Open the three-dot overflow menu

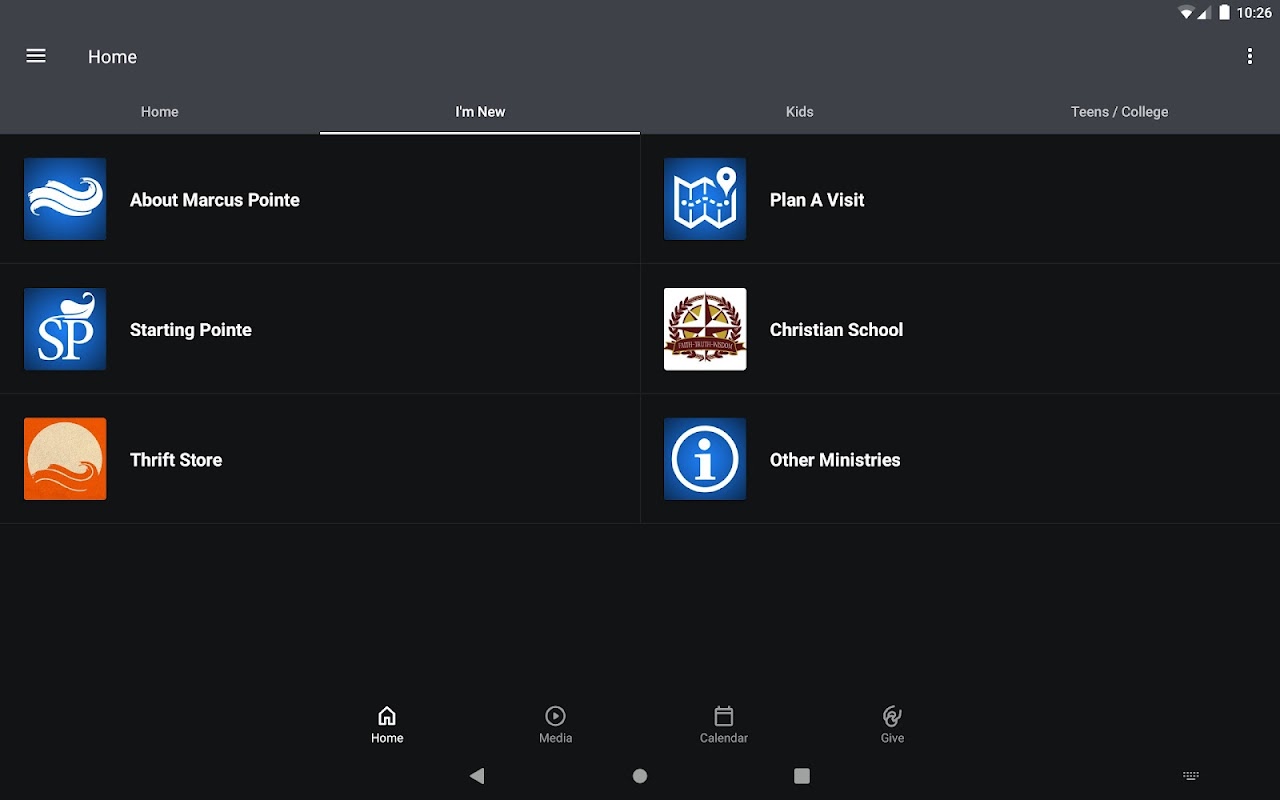(x=1250, y=56)
